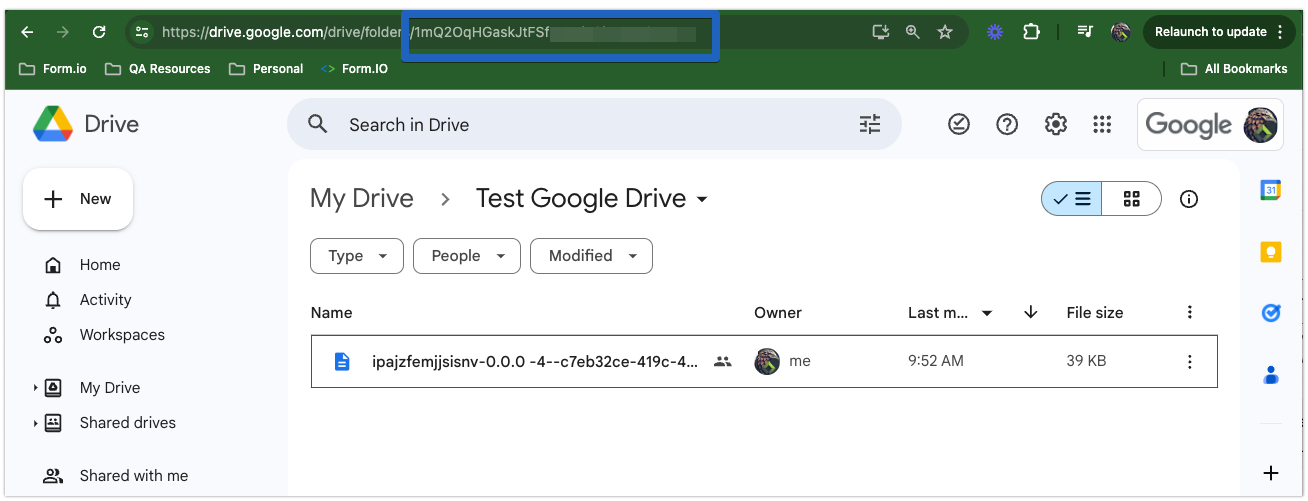The image size is (1308, 501).
Task: Reverse sort direction arrow
Action: [x=1031, y=313]
